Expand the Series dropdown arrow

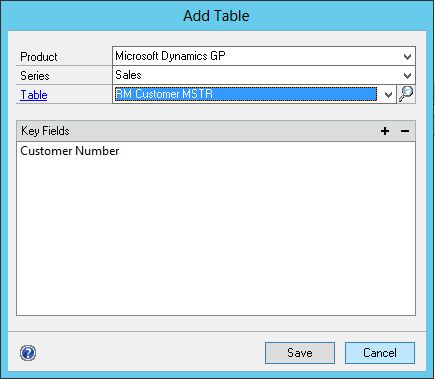tap(407, 76)
